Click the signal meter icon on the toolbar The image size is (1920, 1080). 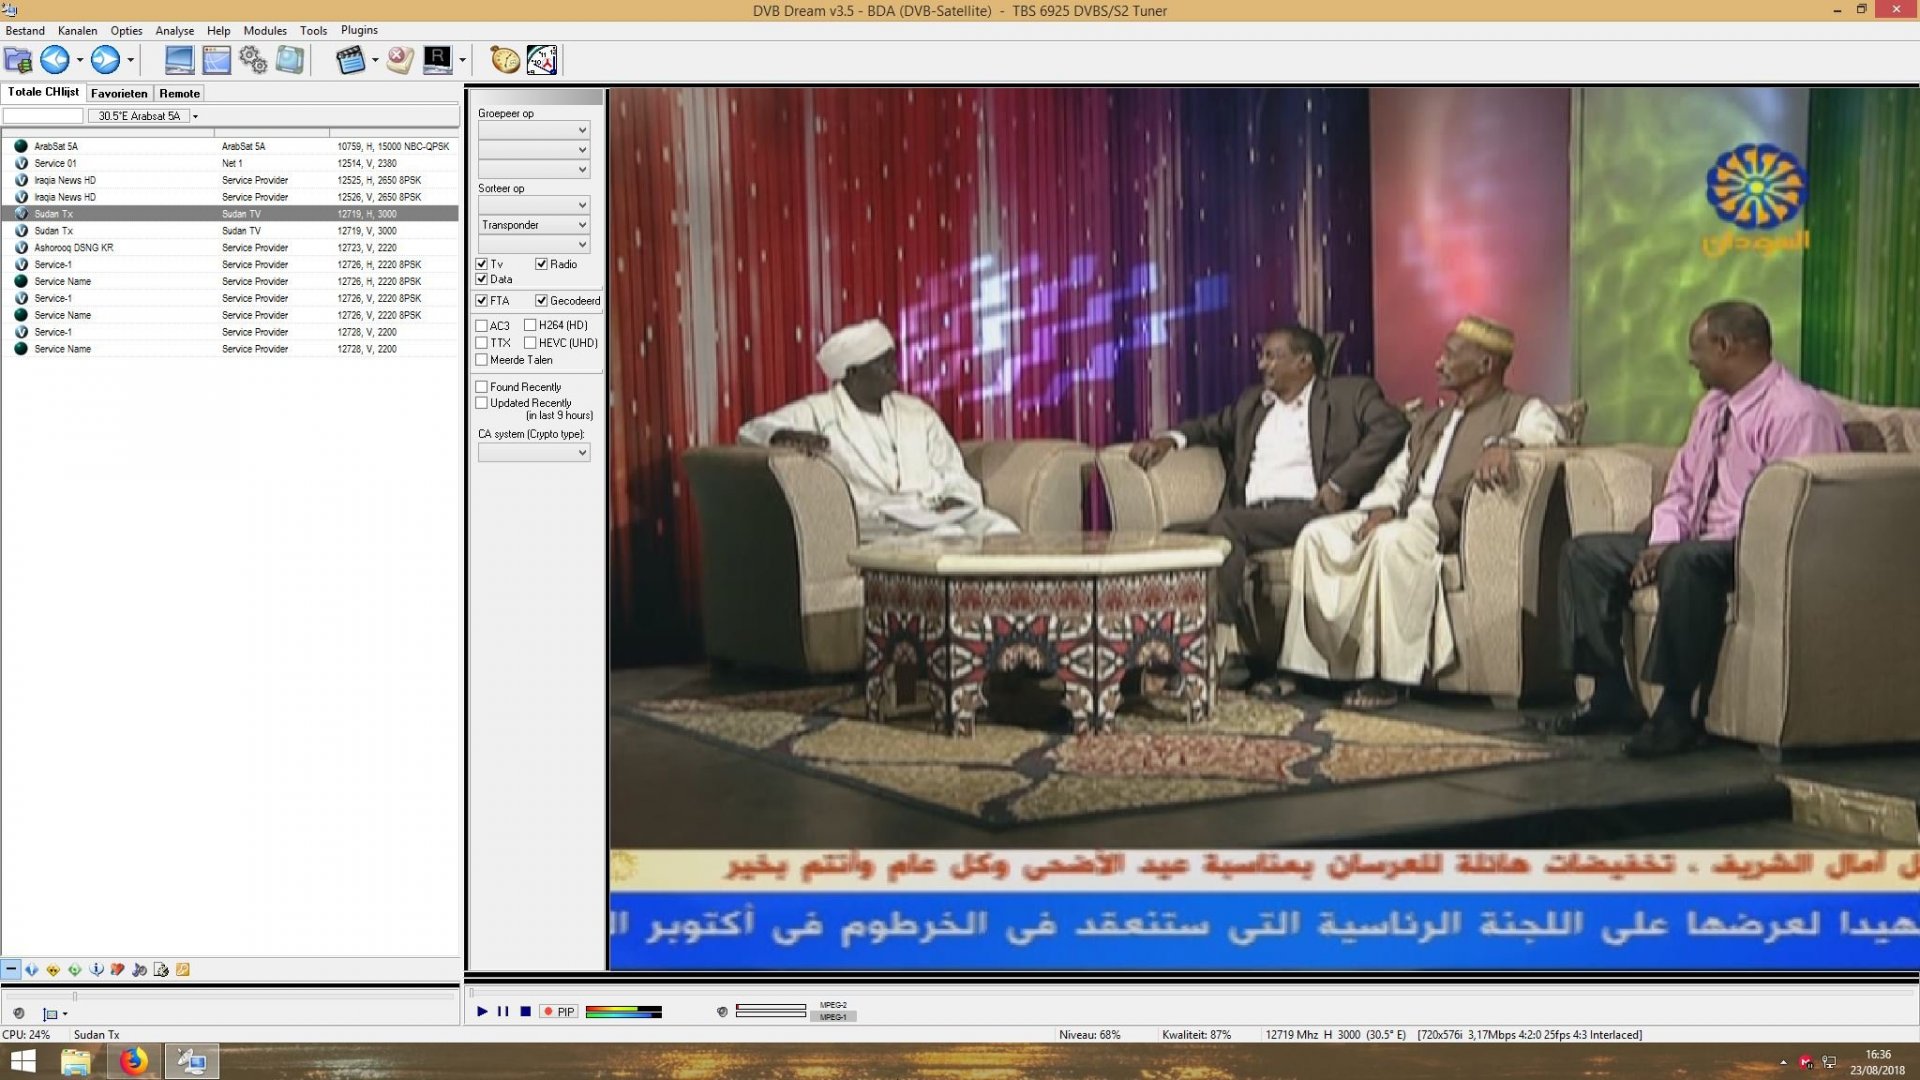[543, 60]
